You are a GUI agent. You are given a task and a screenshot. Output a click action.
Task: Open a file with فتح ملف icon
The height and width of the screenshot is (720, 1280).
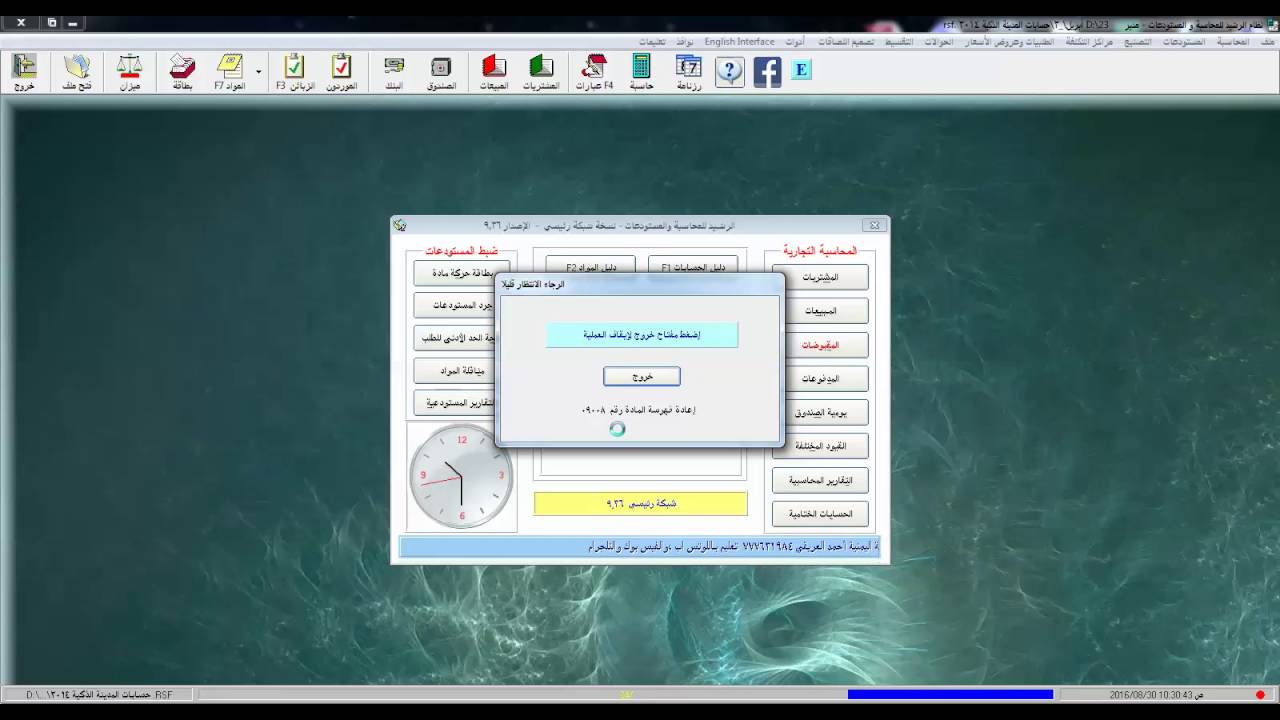click(x=77, y=72)
